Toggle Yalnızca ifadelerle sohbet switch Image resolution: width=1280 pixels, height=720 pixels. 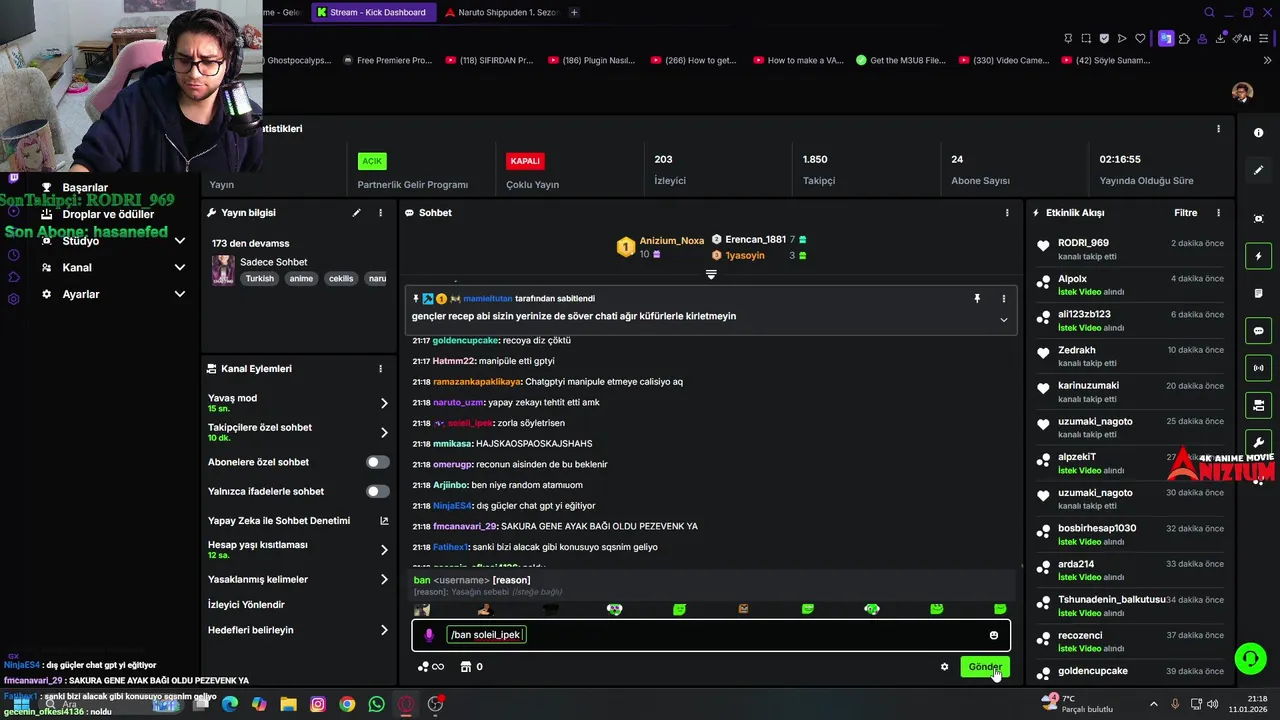click(x=378, y=491)
